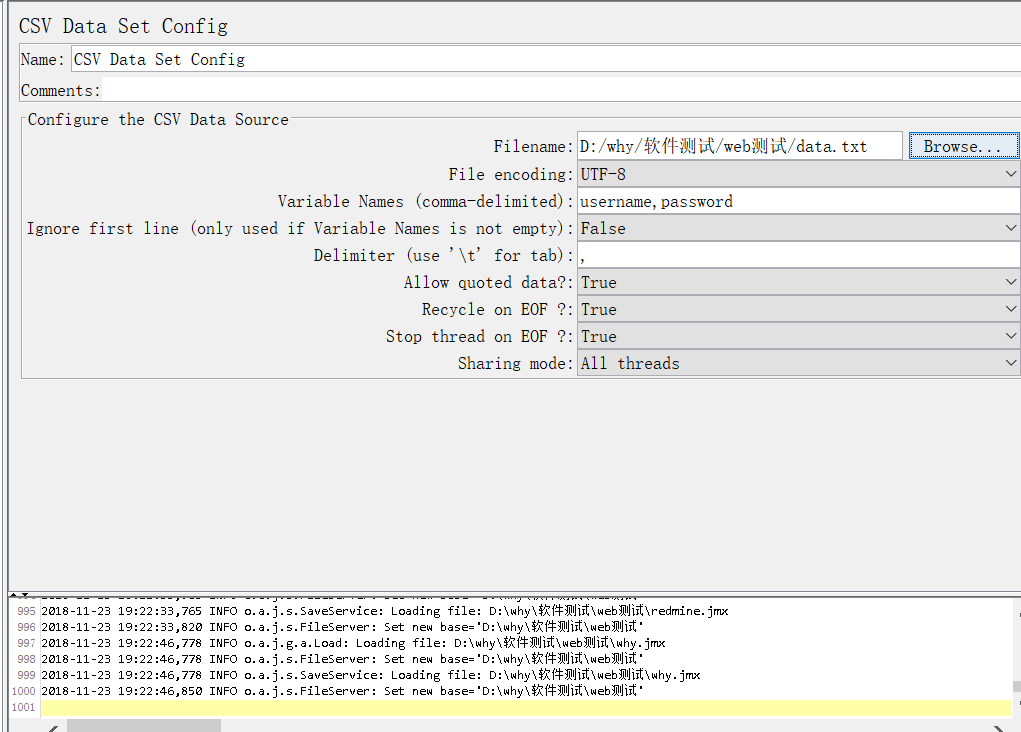Screen dimensions: 1021x732
Task: Click inside the Delimiter field
Action: click(x=798, y=255)
